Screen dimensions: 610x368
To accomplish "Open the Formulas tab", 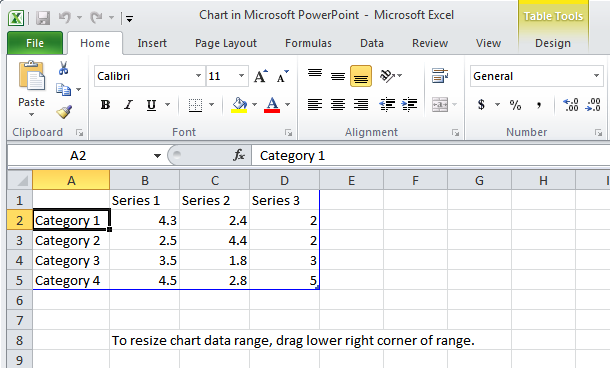I will click(x=308, y=43).
